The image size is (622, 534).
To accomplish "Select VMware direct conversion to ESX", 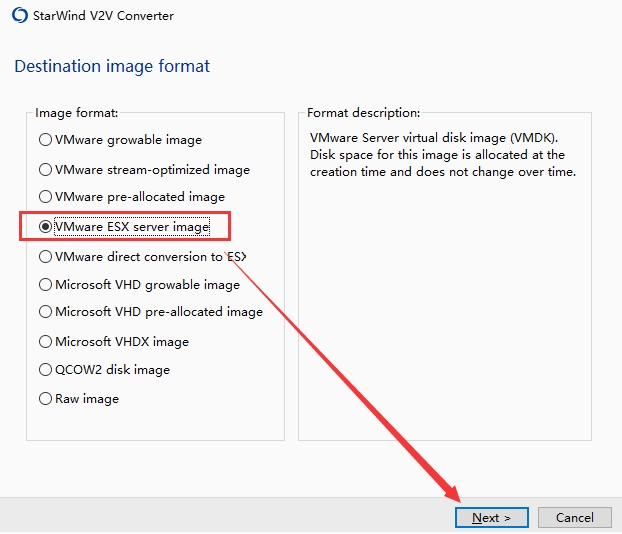I will coord(45,256).
